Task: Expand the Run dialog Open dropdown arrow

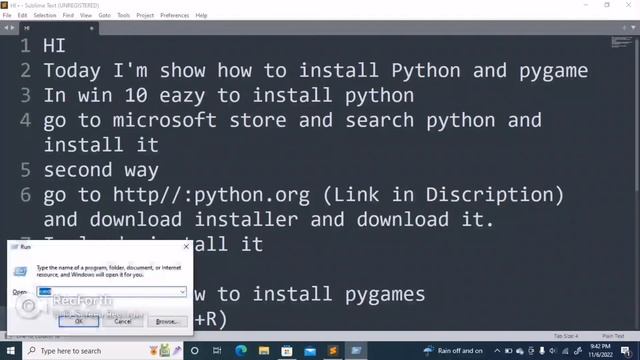Action: pos(182,291)
